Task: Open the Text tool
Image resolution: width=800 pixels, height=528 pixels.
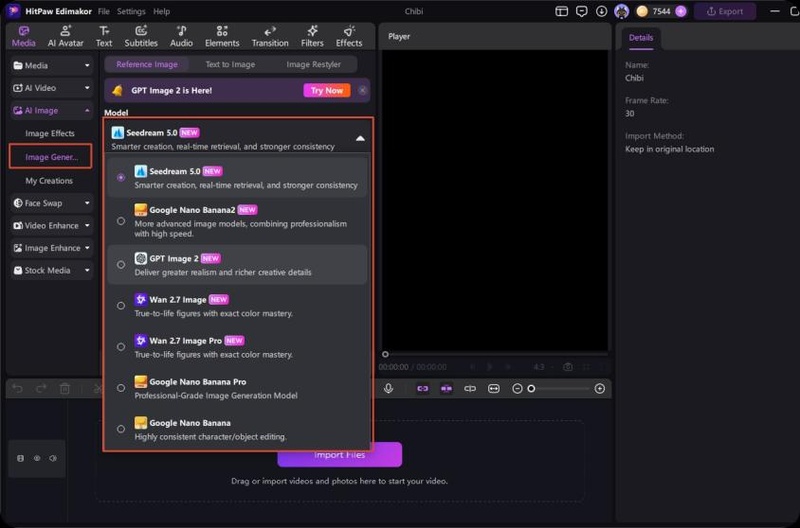Action: pos(104,37)
